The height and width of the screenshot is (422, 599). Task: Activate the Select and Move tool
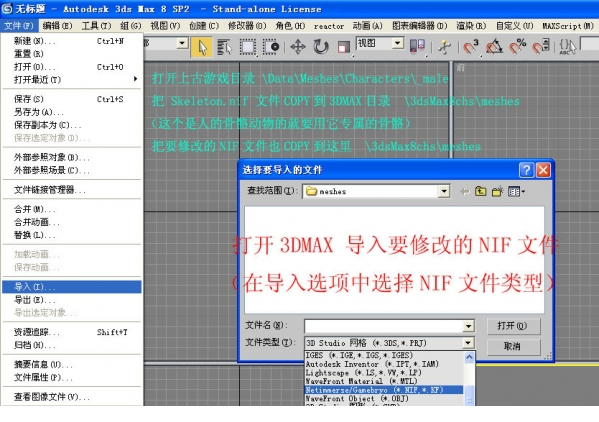(x=298, y=47)
